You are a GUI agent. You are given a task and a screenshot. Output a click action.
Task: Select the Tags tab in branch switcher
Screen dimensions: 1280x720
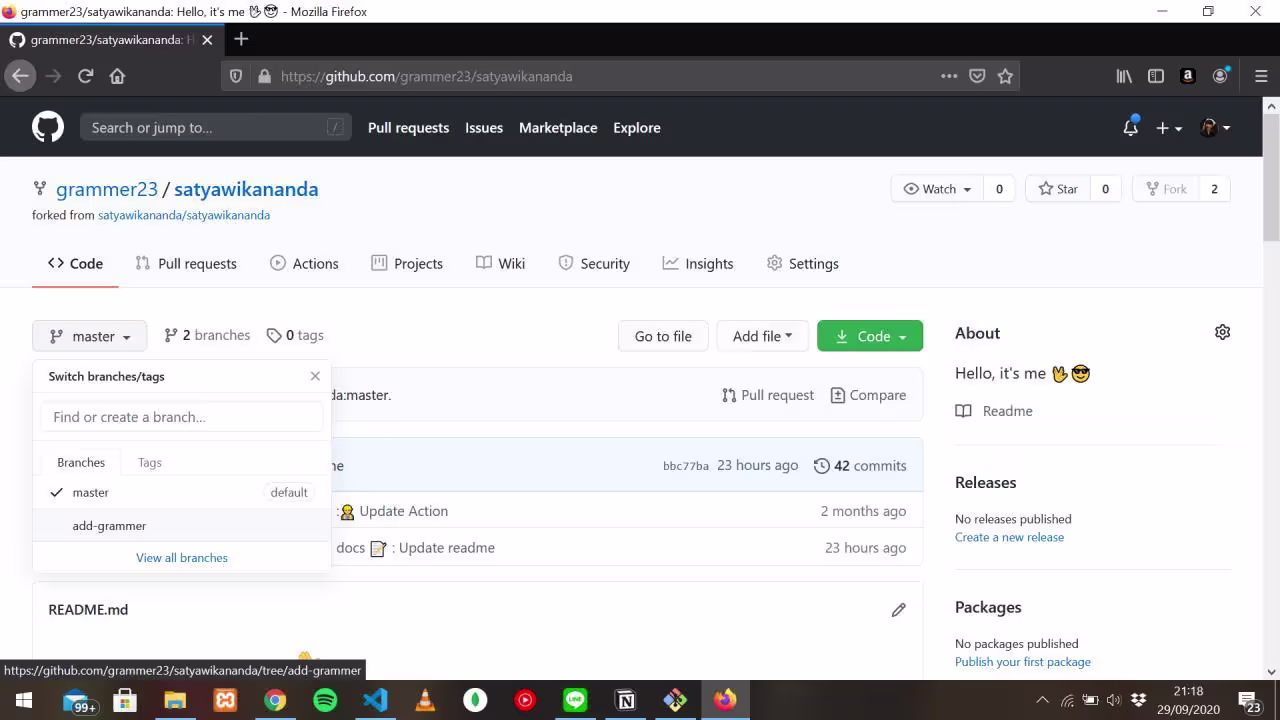coord(150,462)
